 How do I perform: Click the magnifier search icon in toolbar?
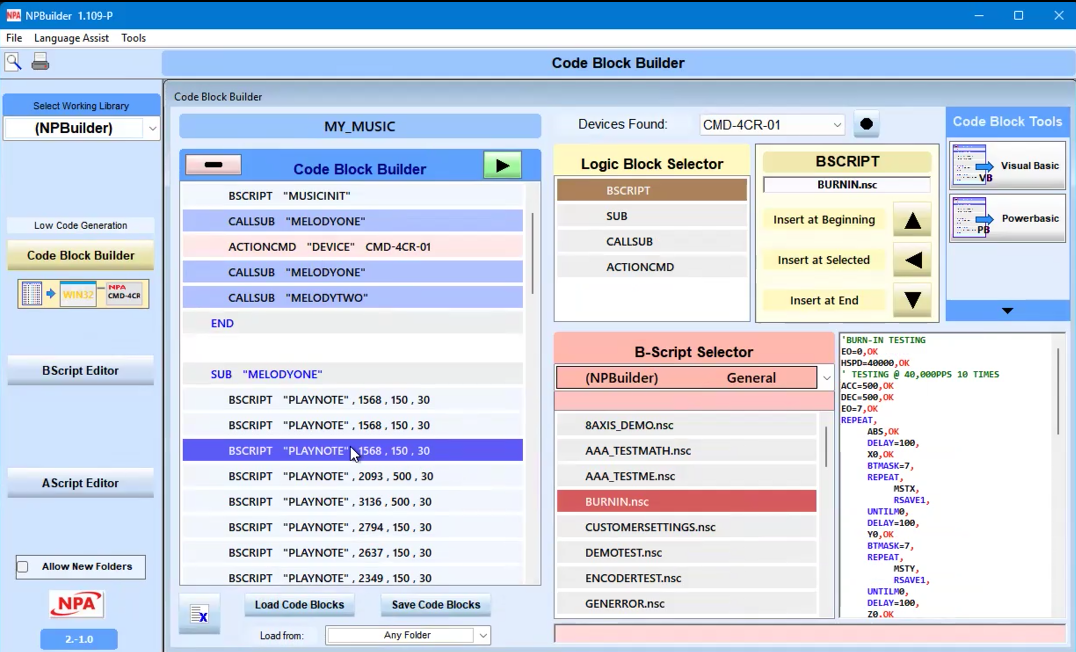pos(13,62)
